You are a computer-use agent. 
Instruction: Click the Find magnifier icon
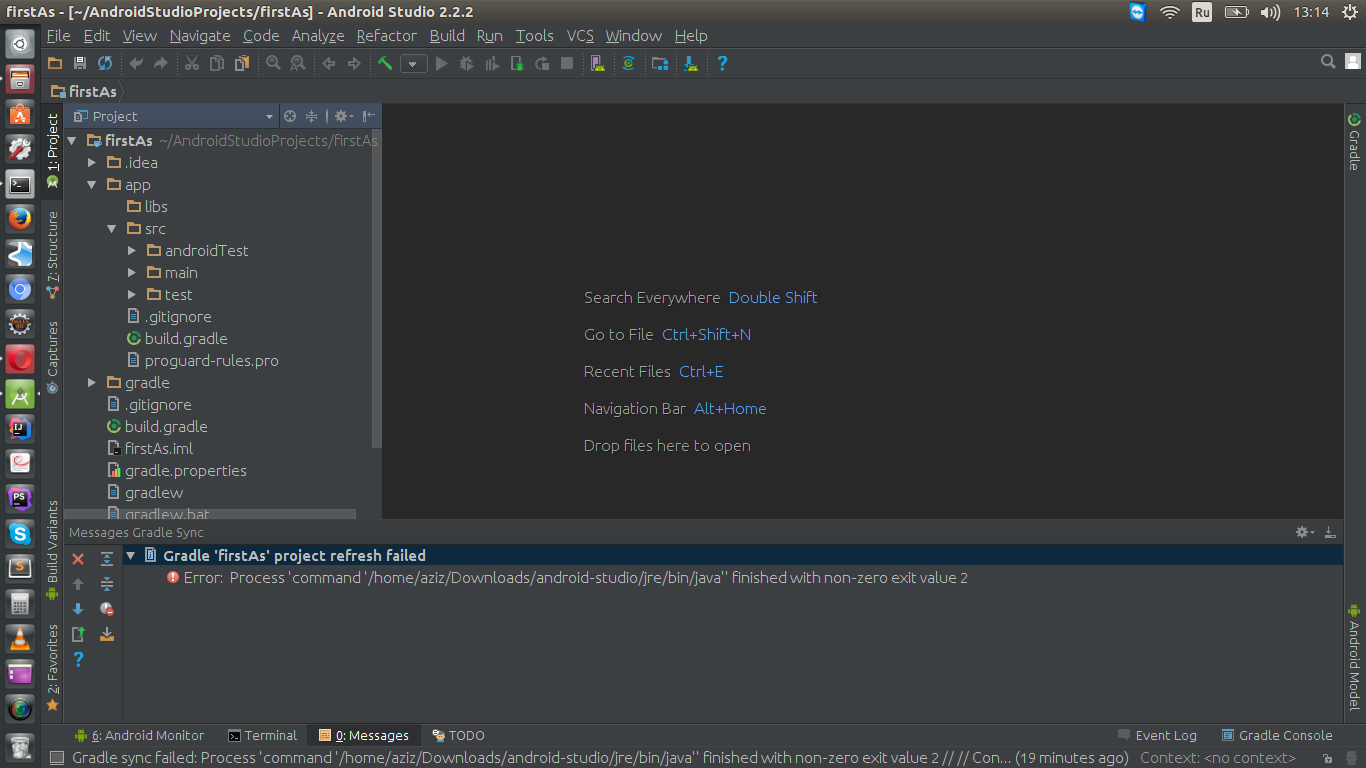coord(273,63)
